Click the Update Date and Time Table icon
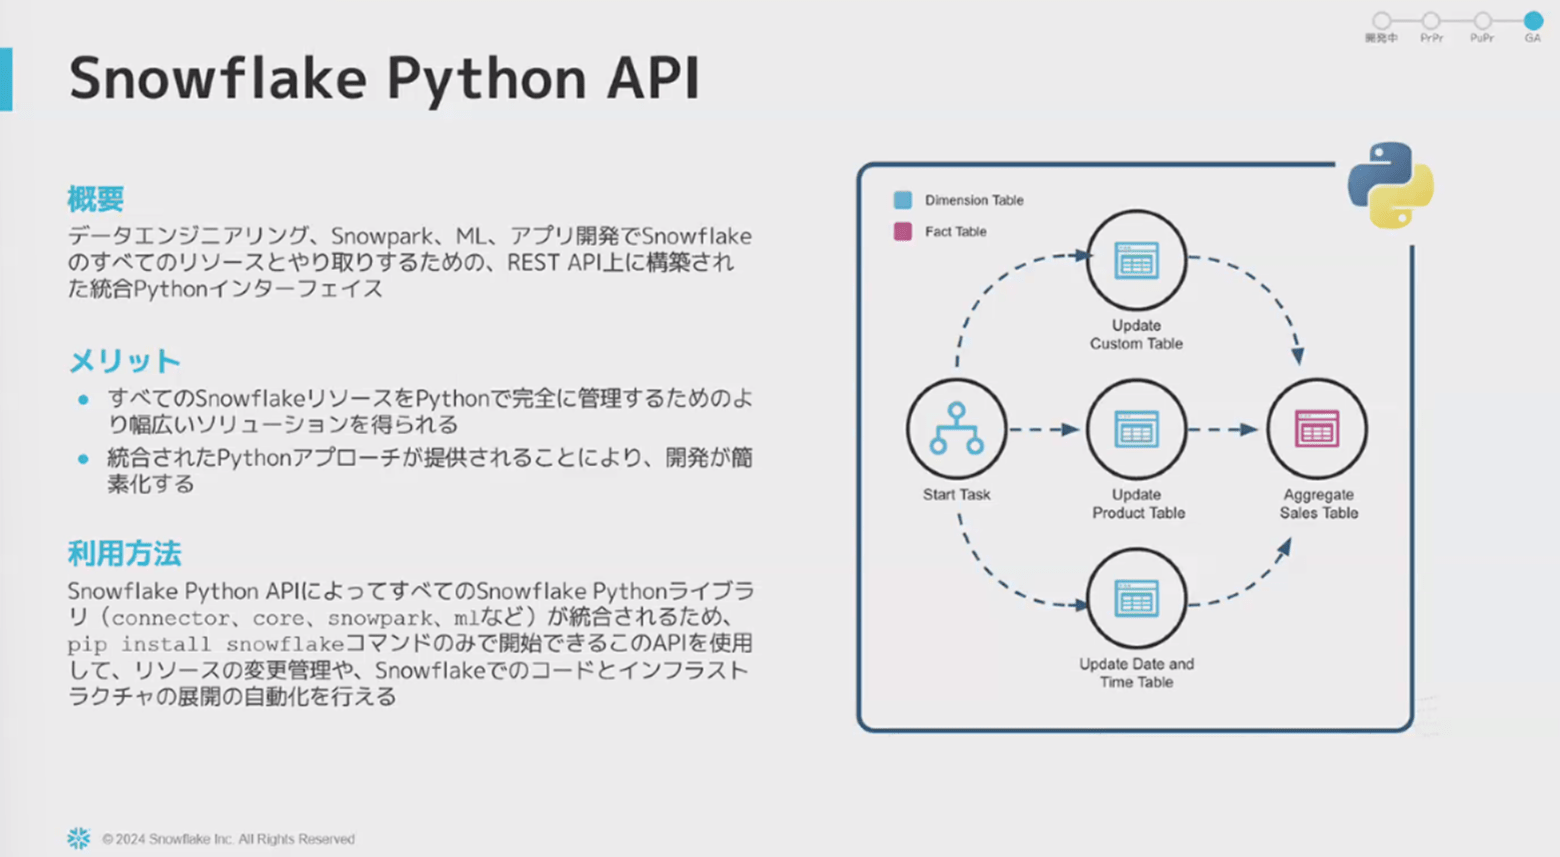This screenshot has height=857, width=1560. tap(1136, 599)
